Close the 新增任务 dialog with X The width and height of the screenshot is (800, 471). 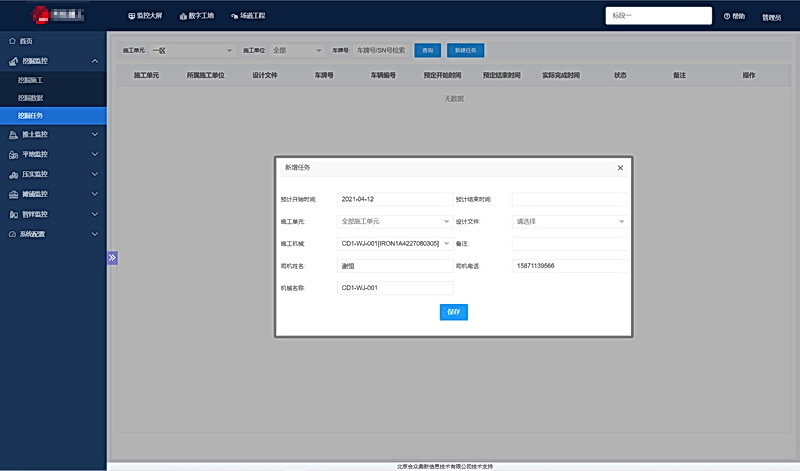click(620, 168)
